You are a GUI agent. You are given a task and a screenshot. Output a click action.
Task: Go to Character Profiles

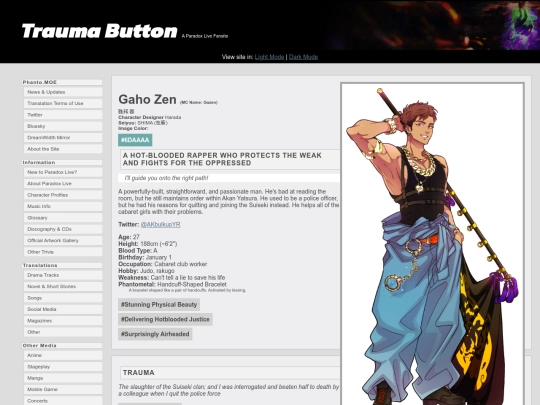[63, 195]
